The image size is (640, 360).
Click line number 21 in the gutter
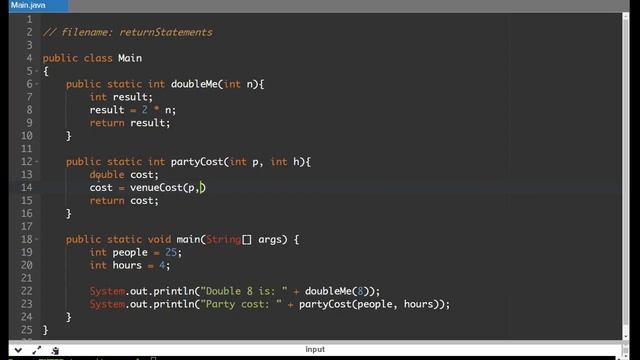[x=27, y=278]
